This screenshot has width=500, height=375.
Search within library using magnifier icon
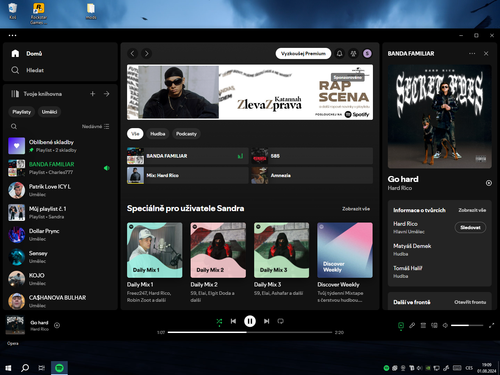14,127
